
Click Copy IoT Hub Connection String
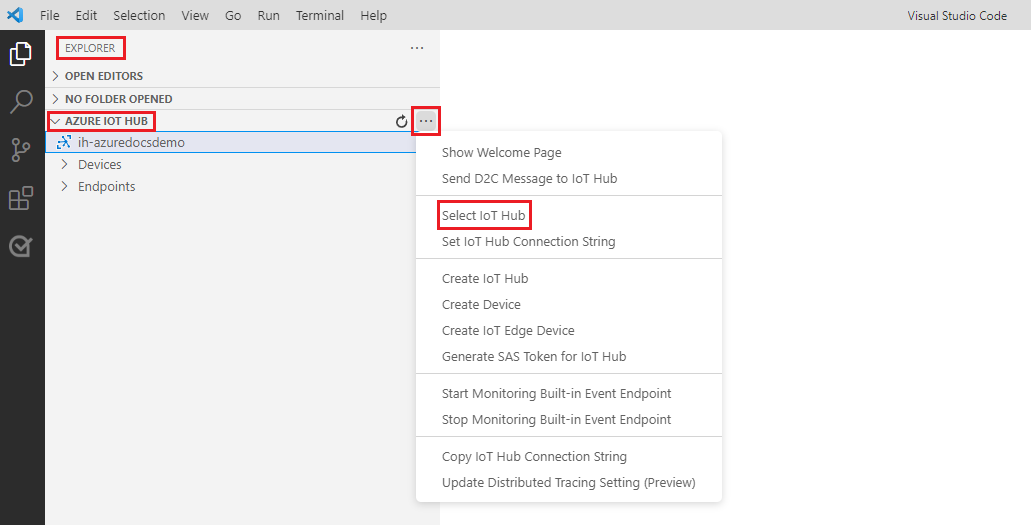(534, 456)
